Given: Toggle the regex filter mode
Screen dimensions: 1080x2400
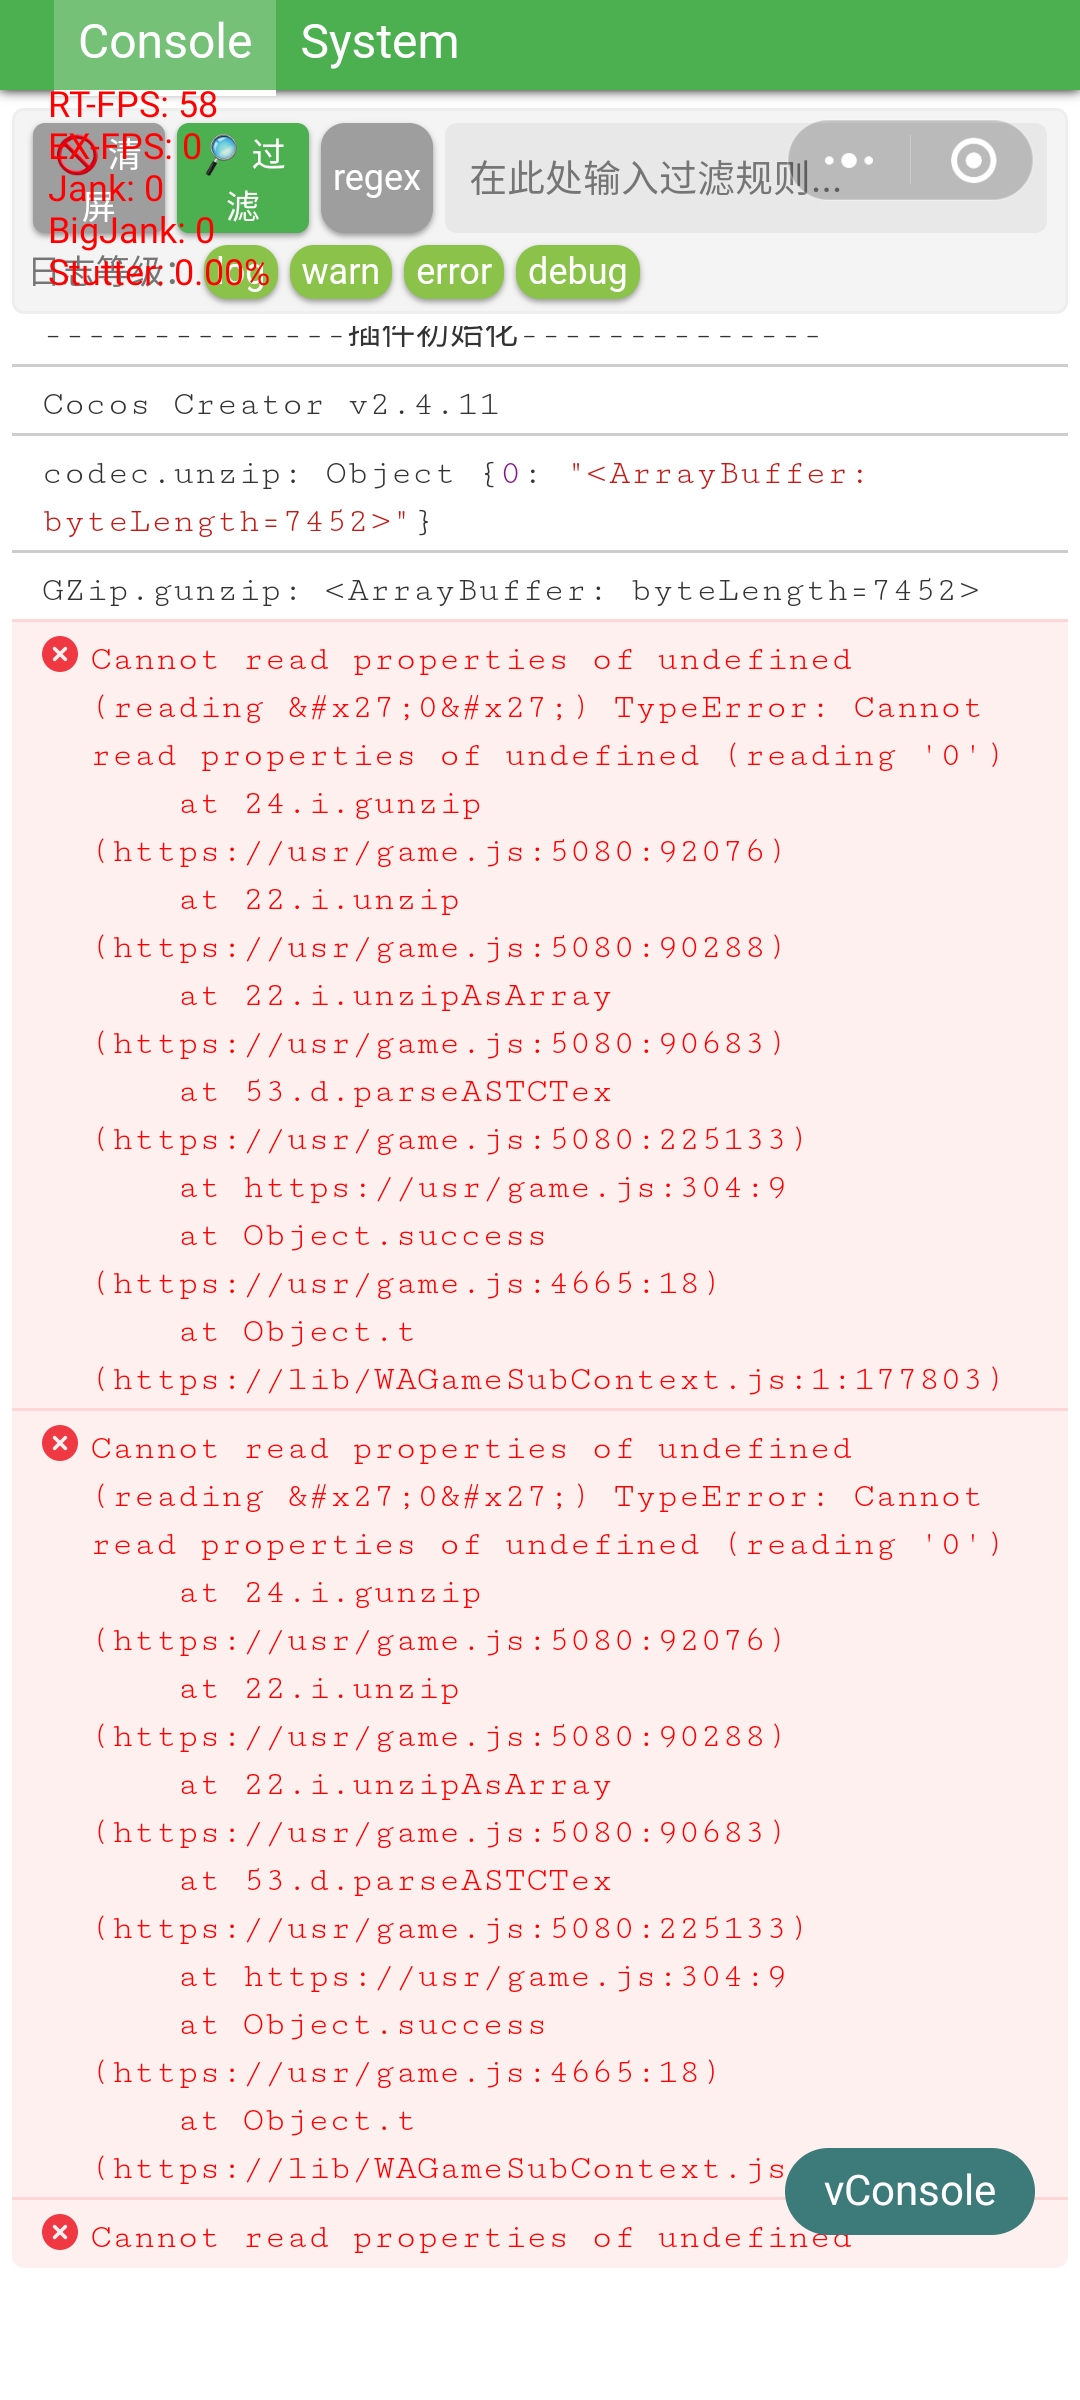Looking at the screenshot, I should 377,178.
